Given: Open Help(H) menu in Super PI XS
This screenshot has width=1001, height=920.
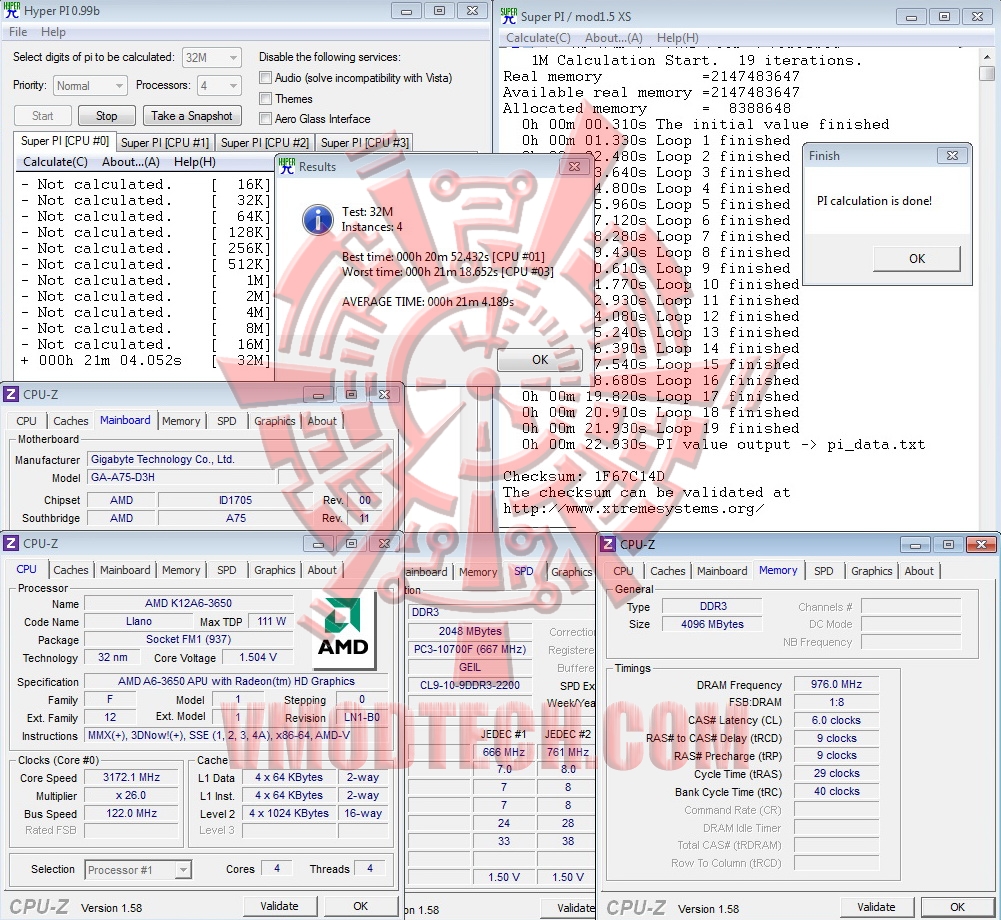Looking at the screenshot, I should point(677,38).
